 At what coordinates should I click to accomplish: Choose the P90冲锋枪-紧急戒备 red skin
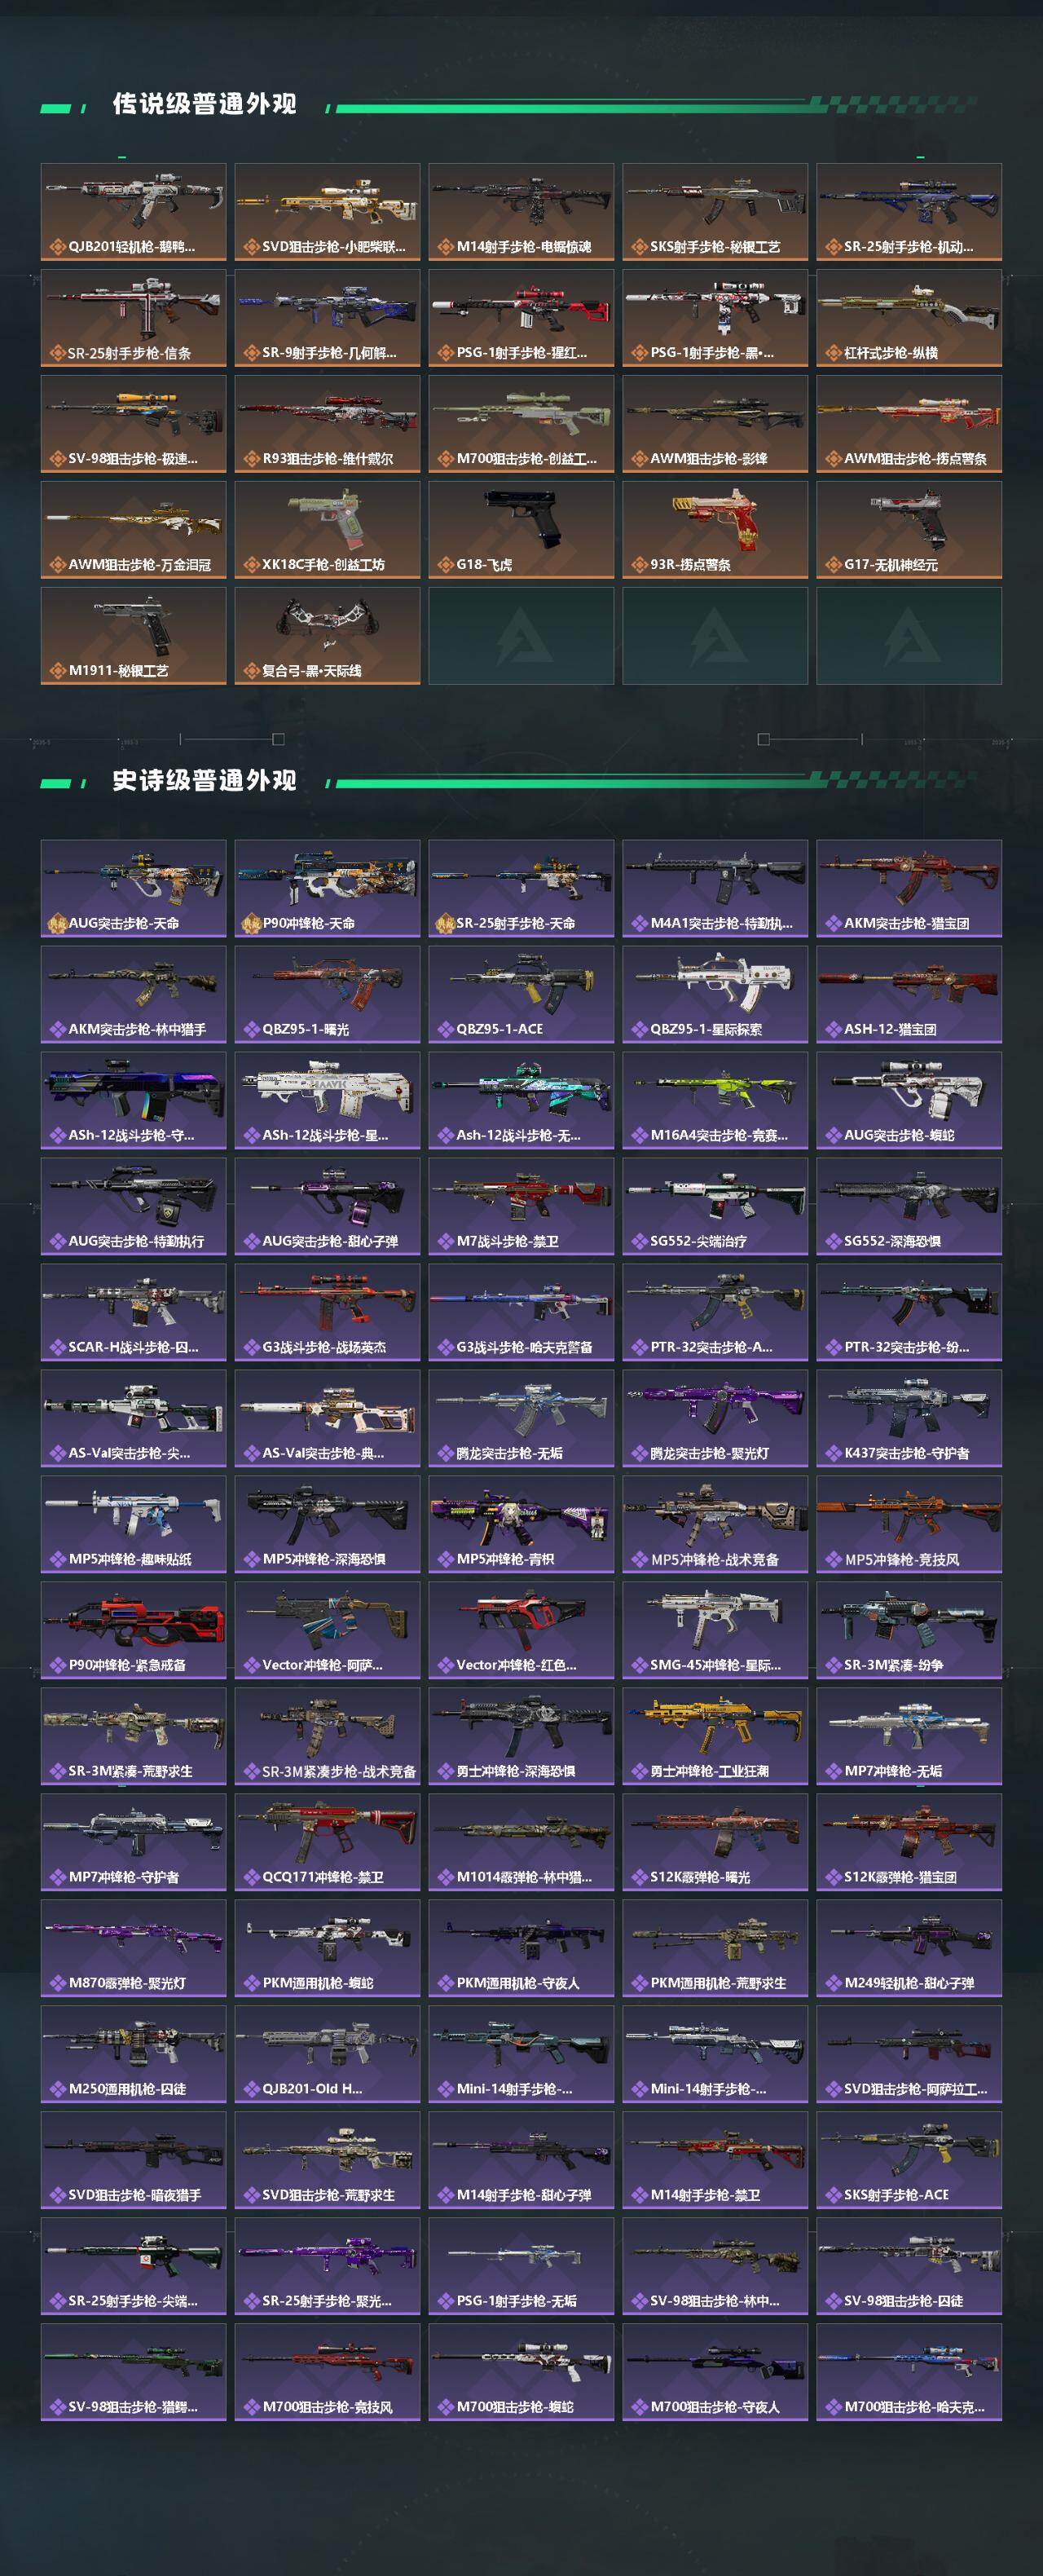tap(133, 1630)
